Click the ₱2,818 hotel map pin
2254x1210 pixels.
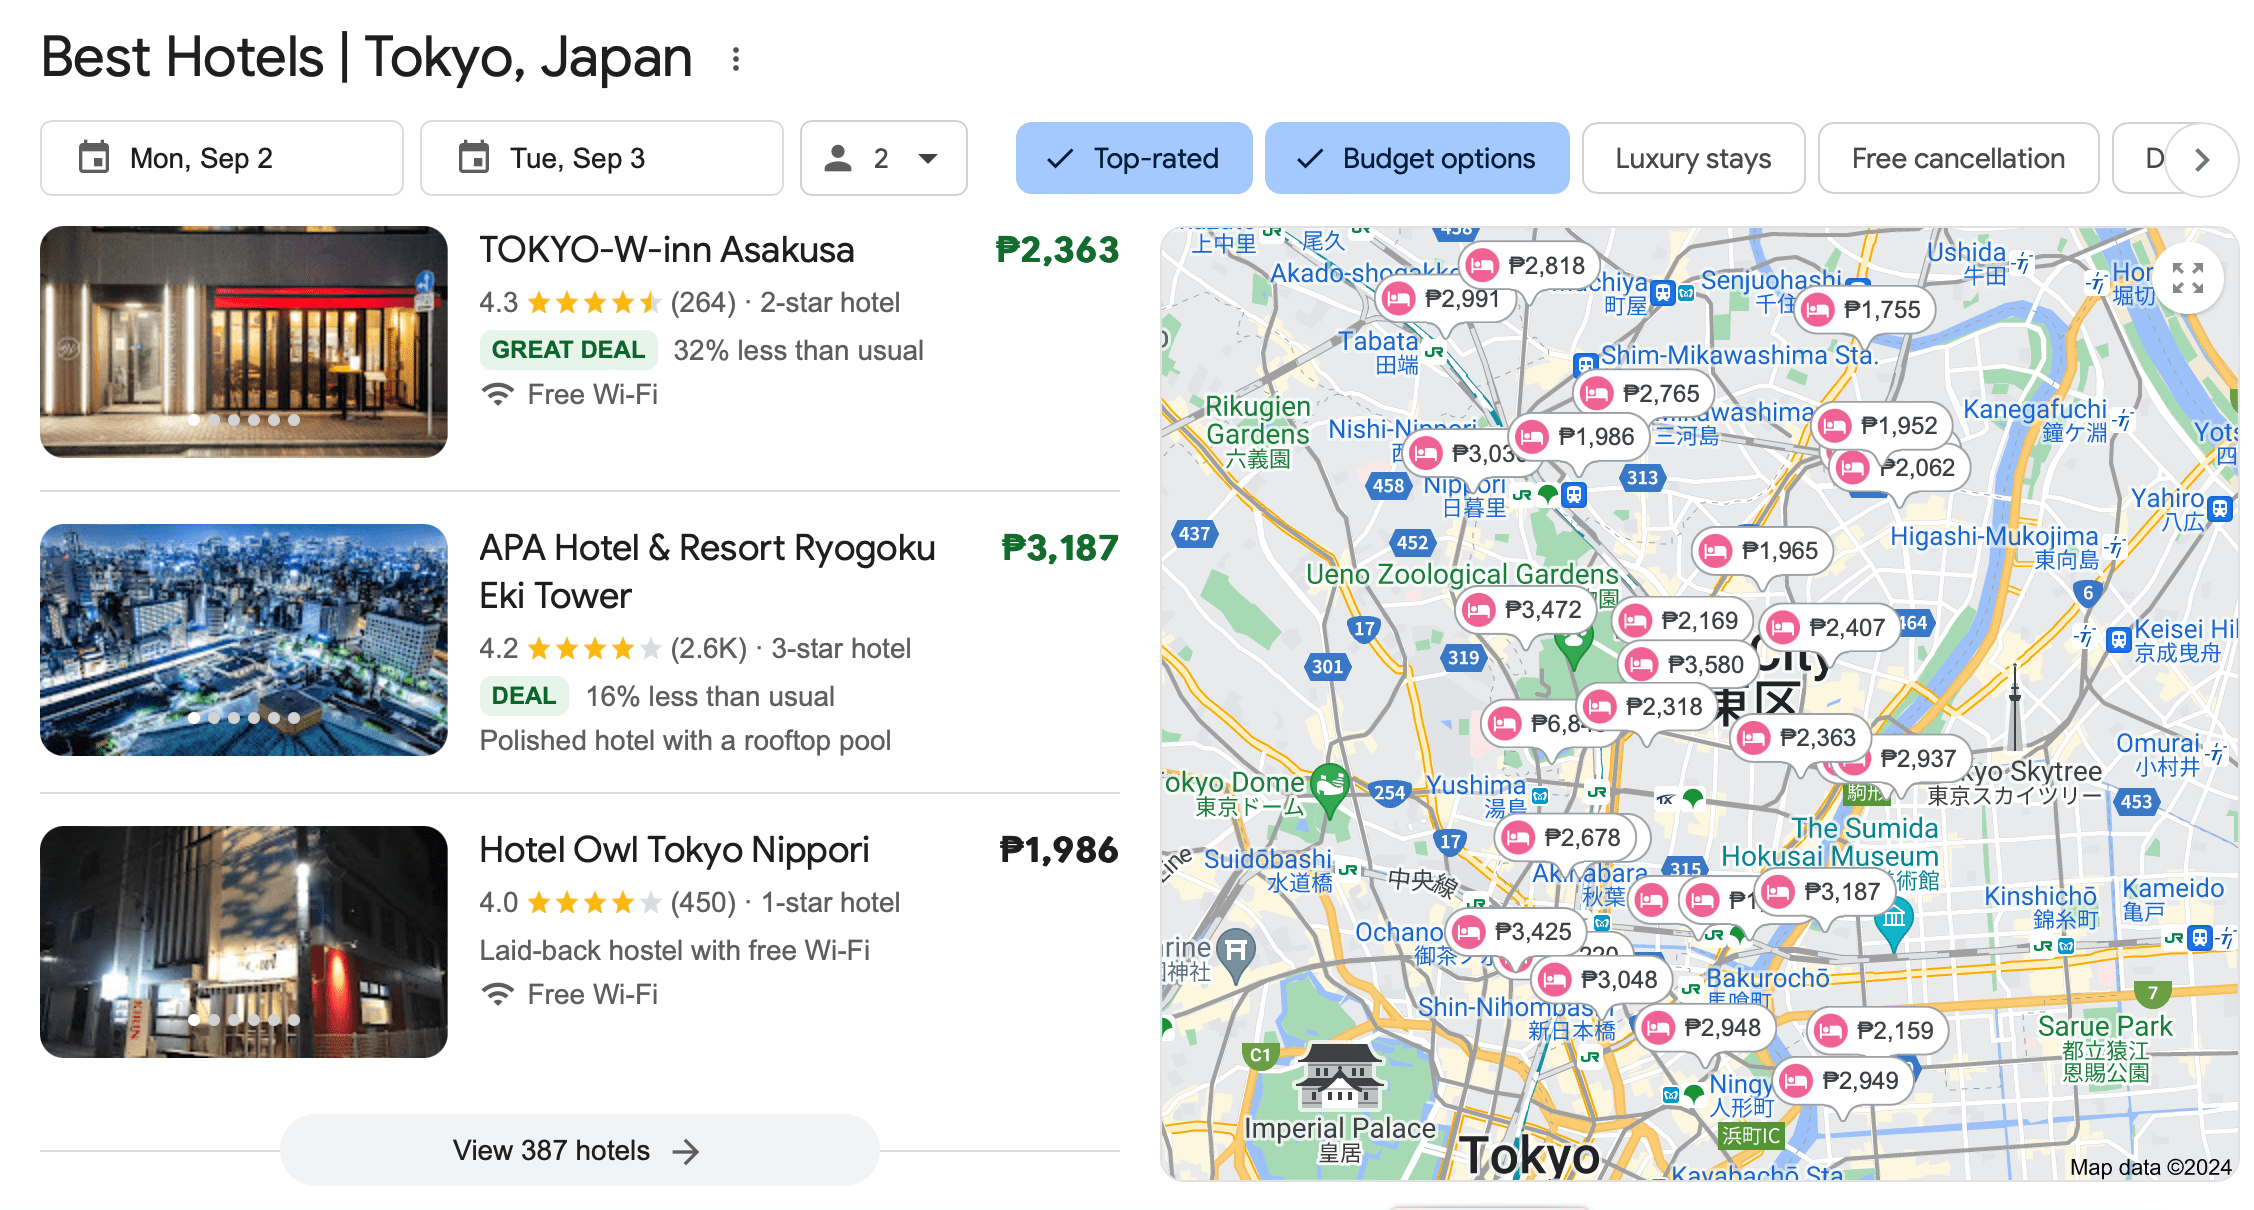(1528, 265)
